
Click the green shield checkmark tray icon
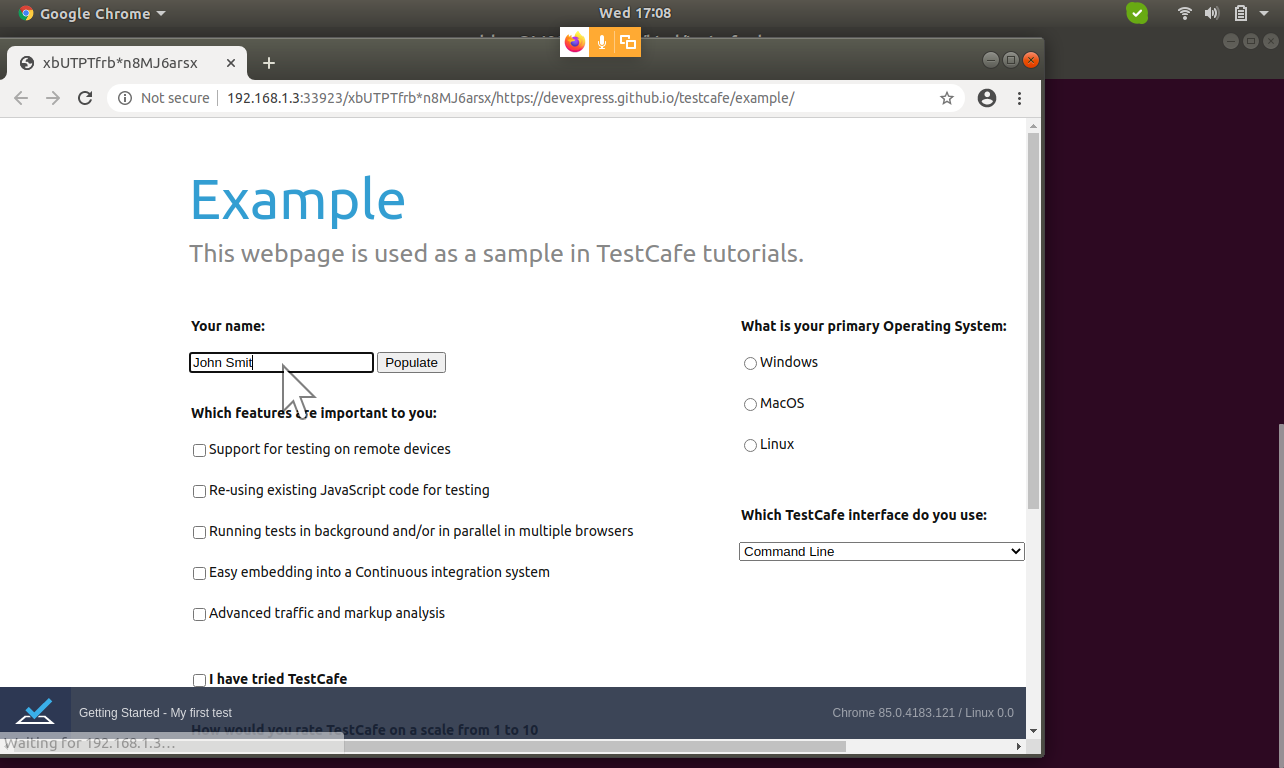1137,13
